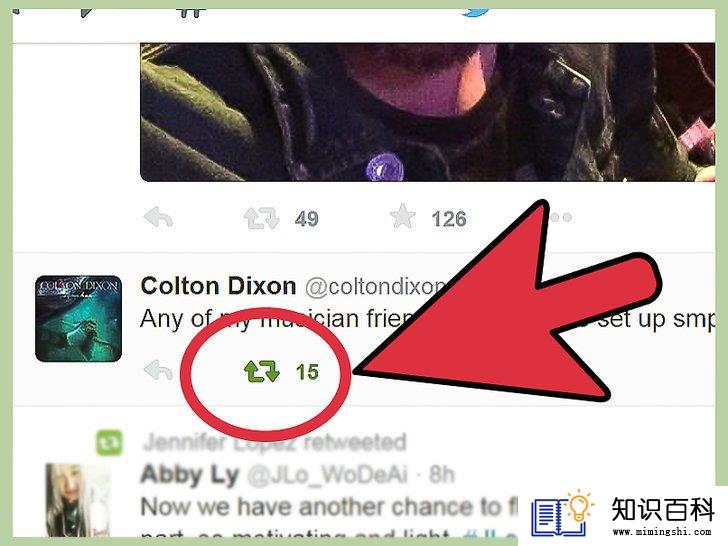Open the more options dots on photo tweet
This screenshot has width=728, height=546.
tap(560, 217)
